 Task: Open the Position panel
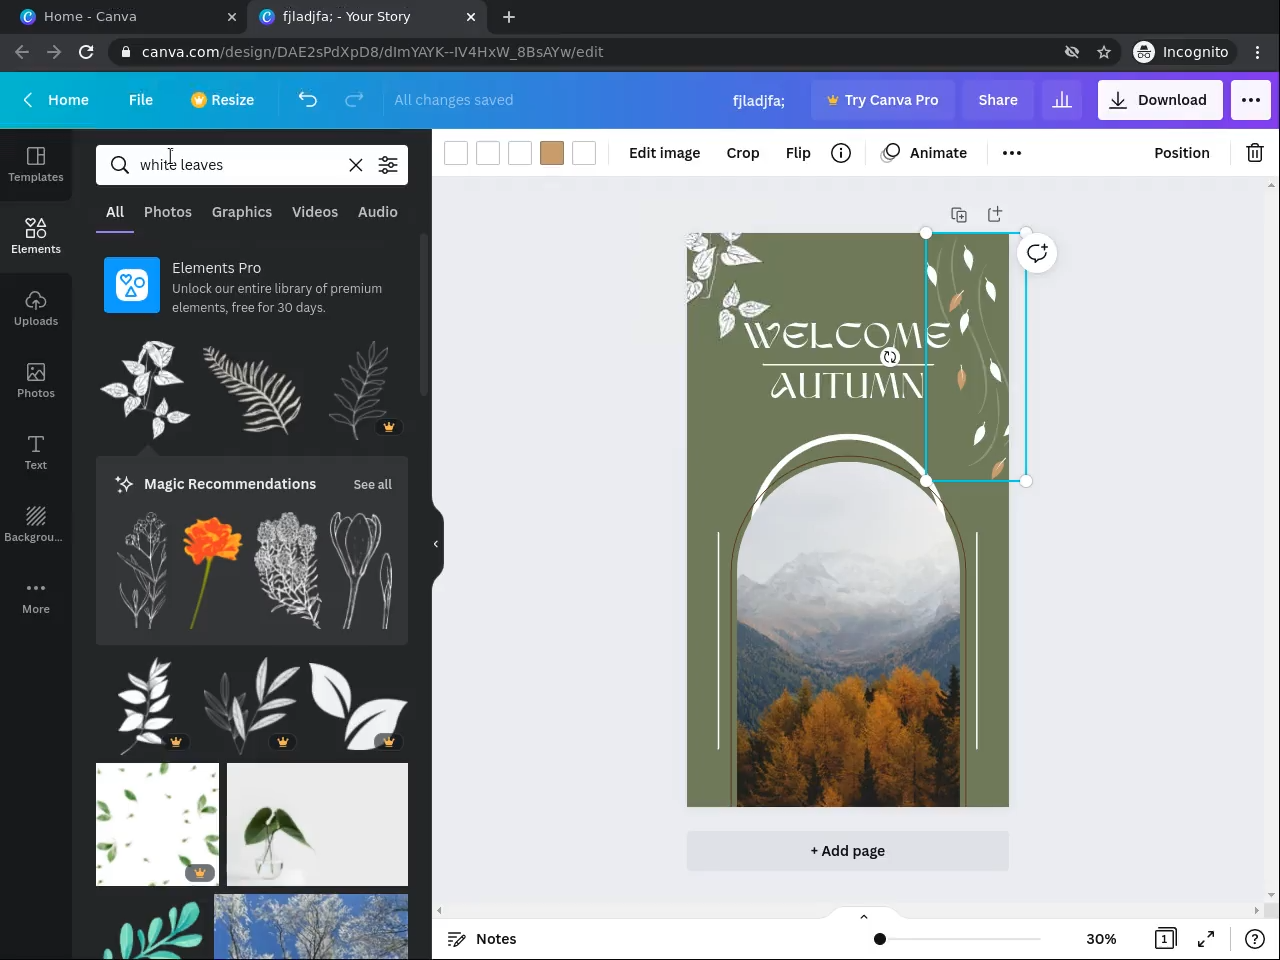(1182, 153)
